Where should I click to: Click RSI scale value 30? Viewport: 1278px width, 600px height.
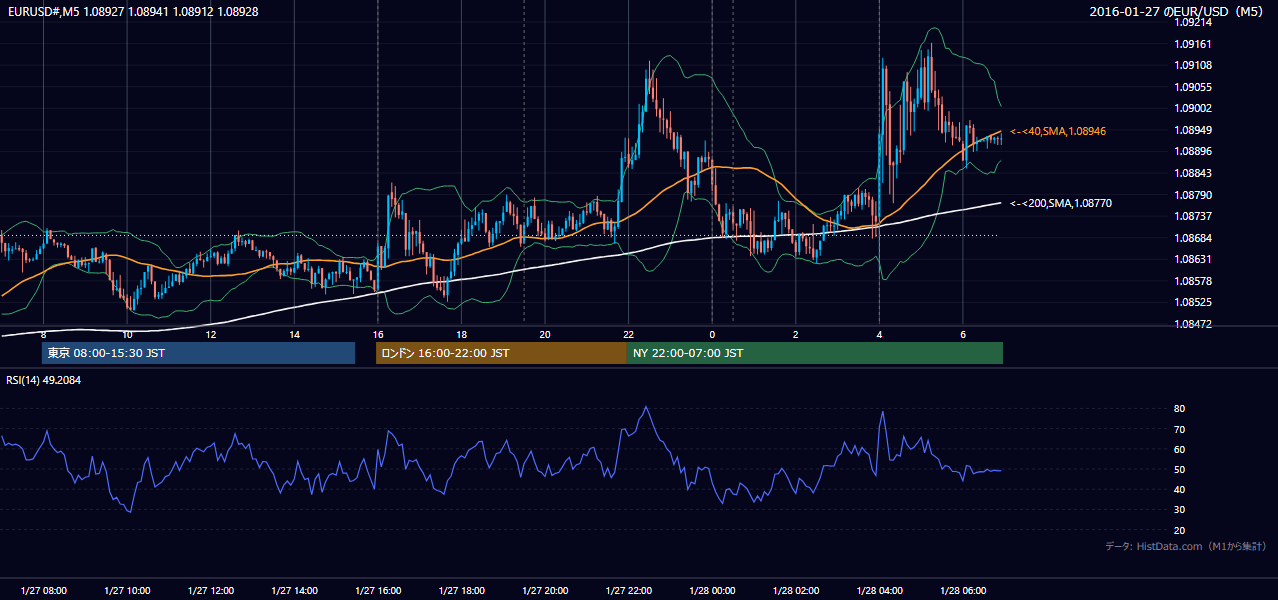point(1180,510)
